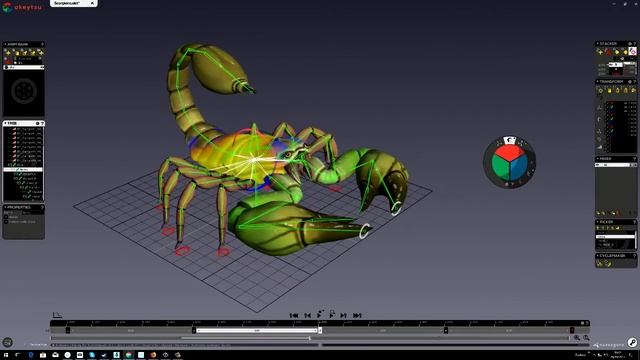Play the animation
Viewport: 640px width, 360px height.
coord(320,315)
